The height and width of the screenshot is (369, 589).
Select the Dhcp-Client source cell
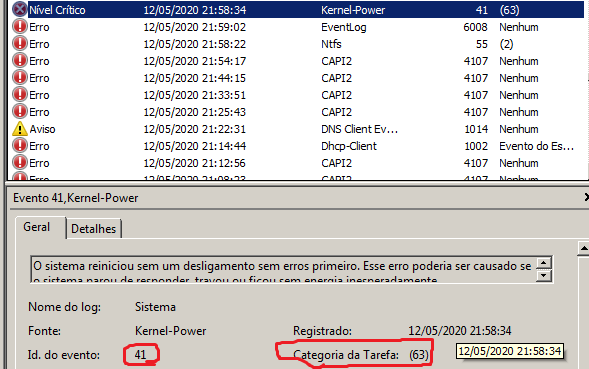click(349, 146)
